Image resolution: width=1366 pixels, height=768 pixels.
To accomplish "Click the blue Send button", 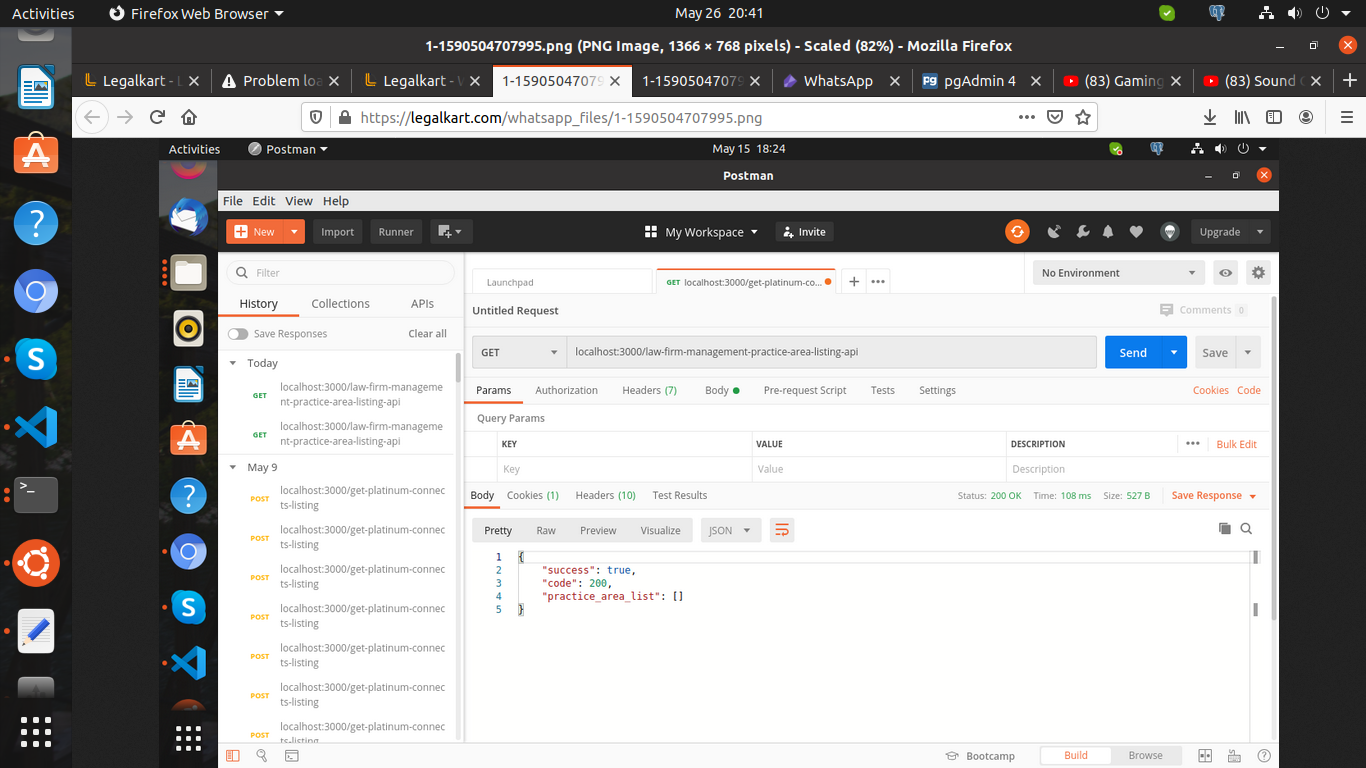I will click(1132, 352).
